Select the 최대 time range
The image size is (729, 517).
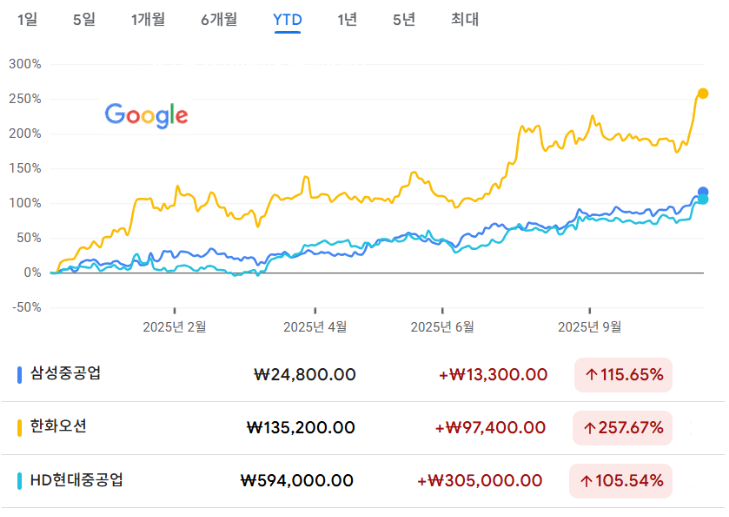coord(465,19)
